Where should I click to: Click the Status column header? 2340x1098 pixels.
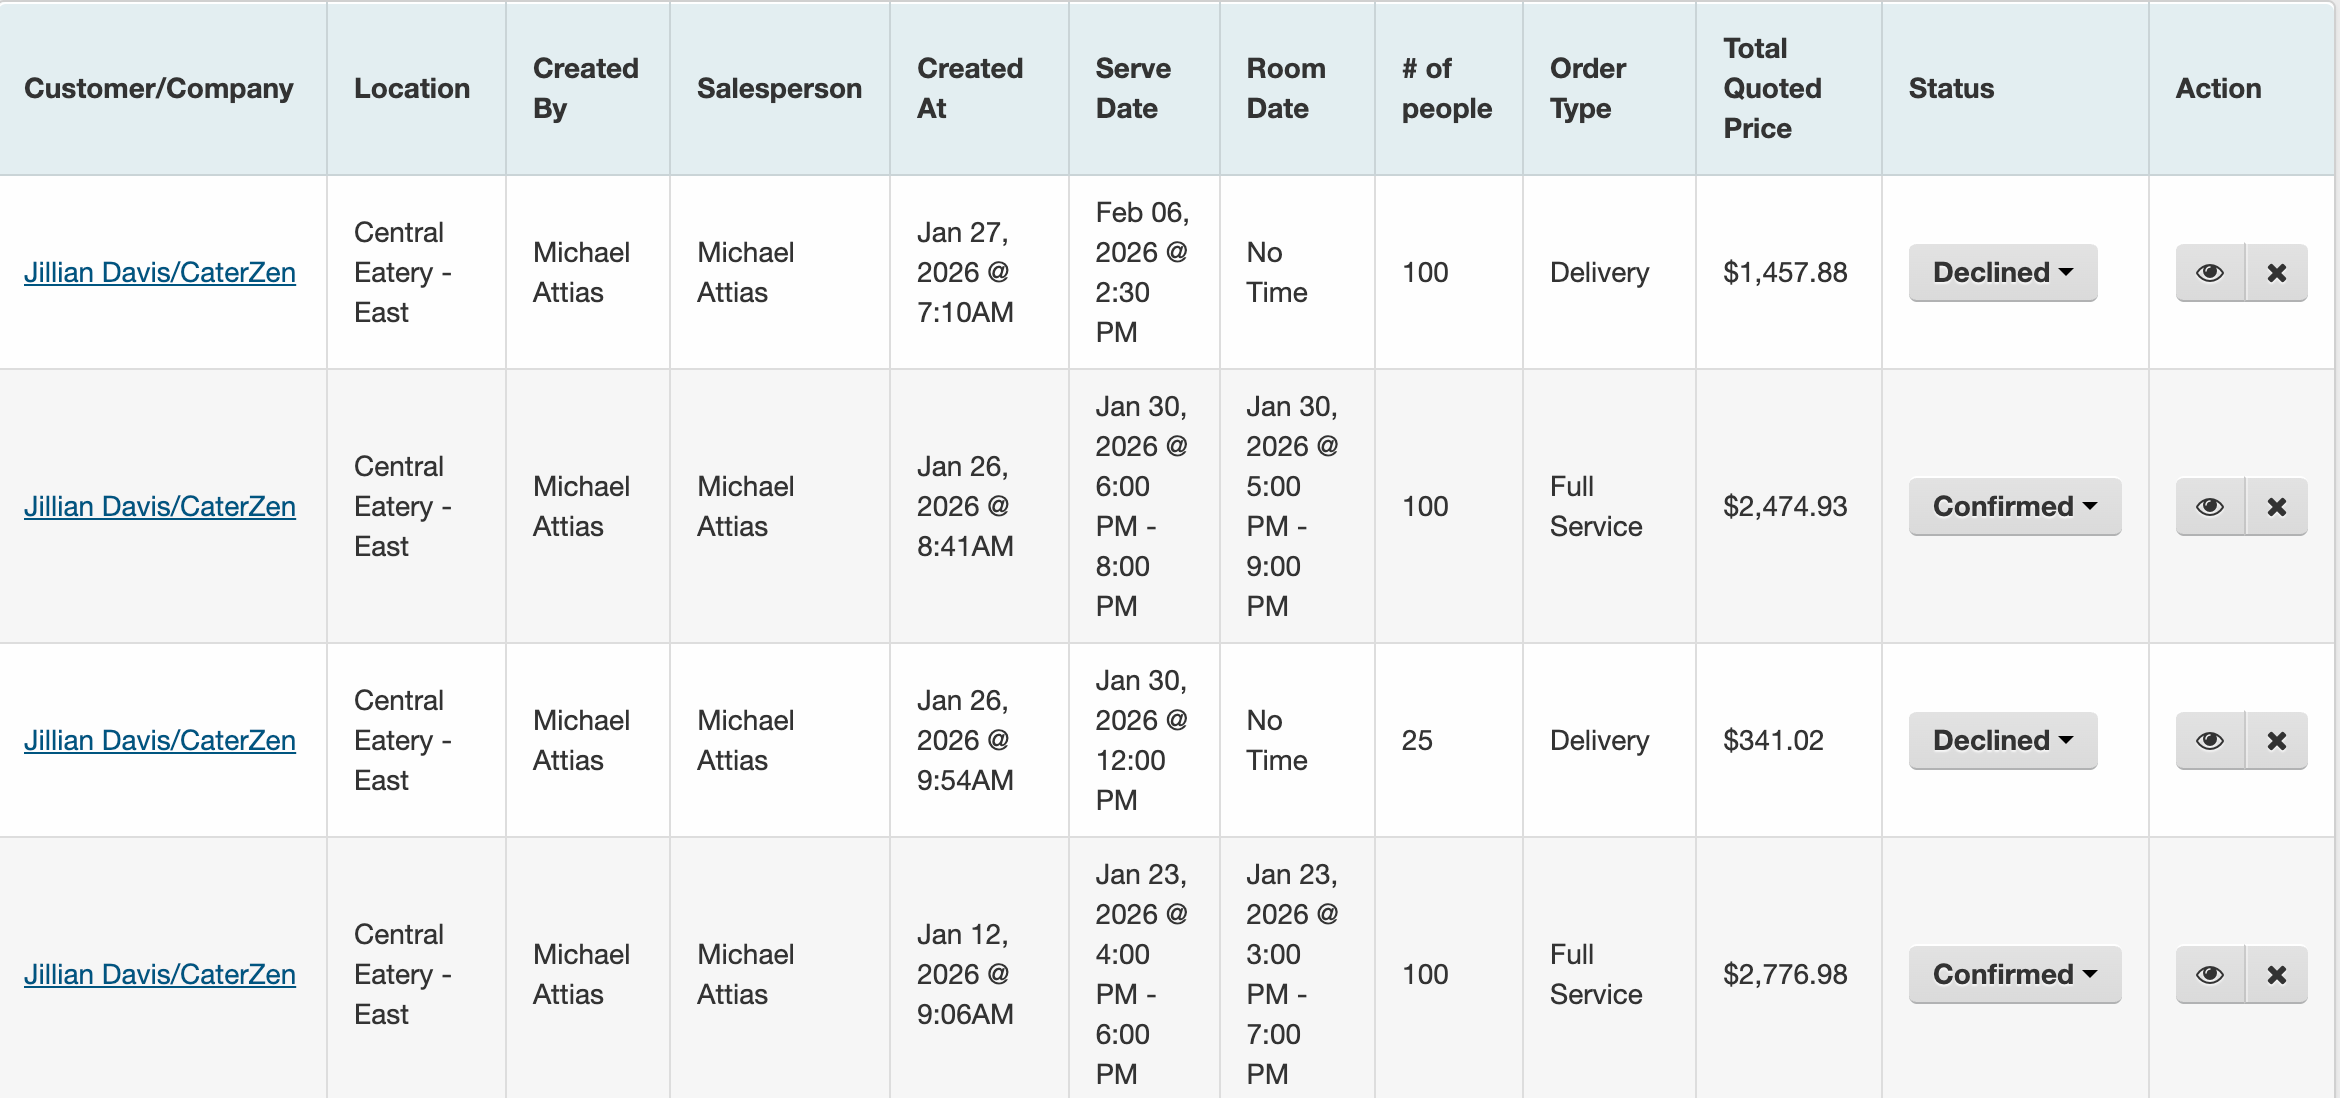1951,88
